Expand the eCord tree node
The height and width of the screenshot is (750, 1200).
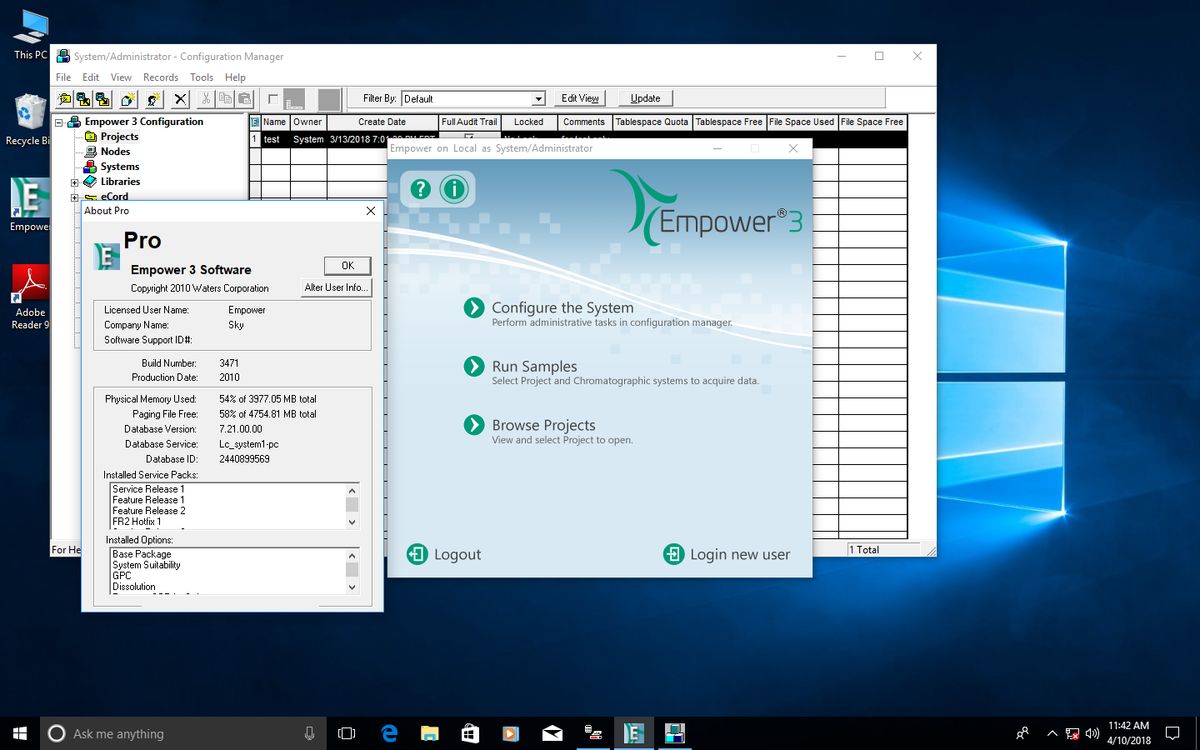click(x=74, y=196)
